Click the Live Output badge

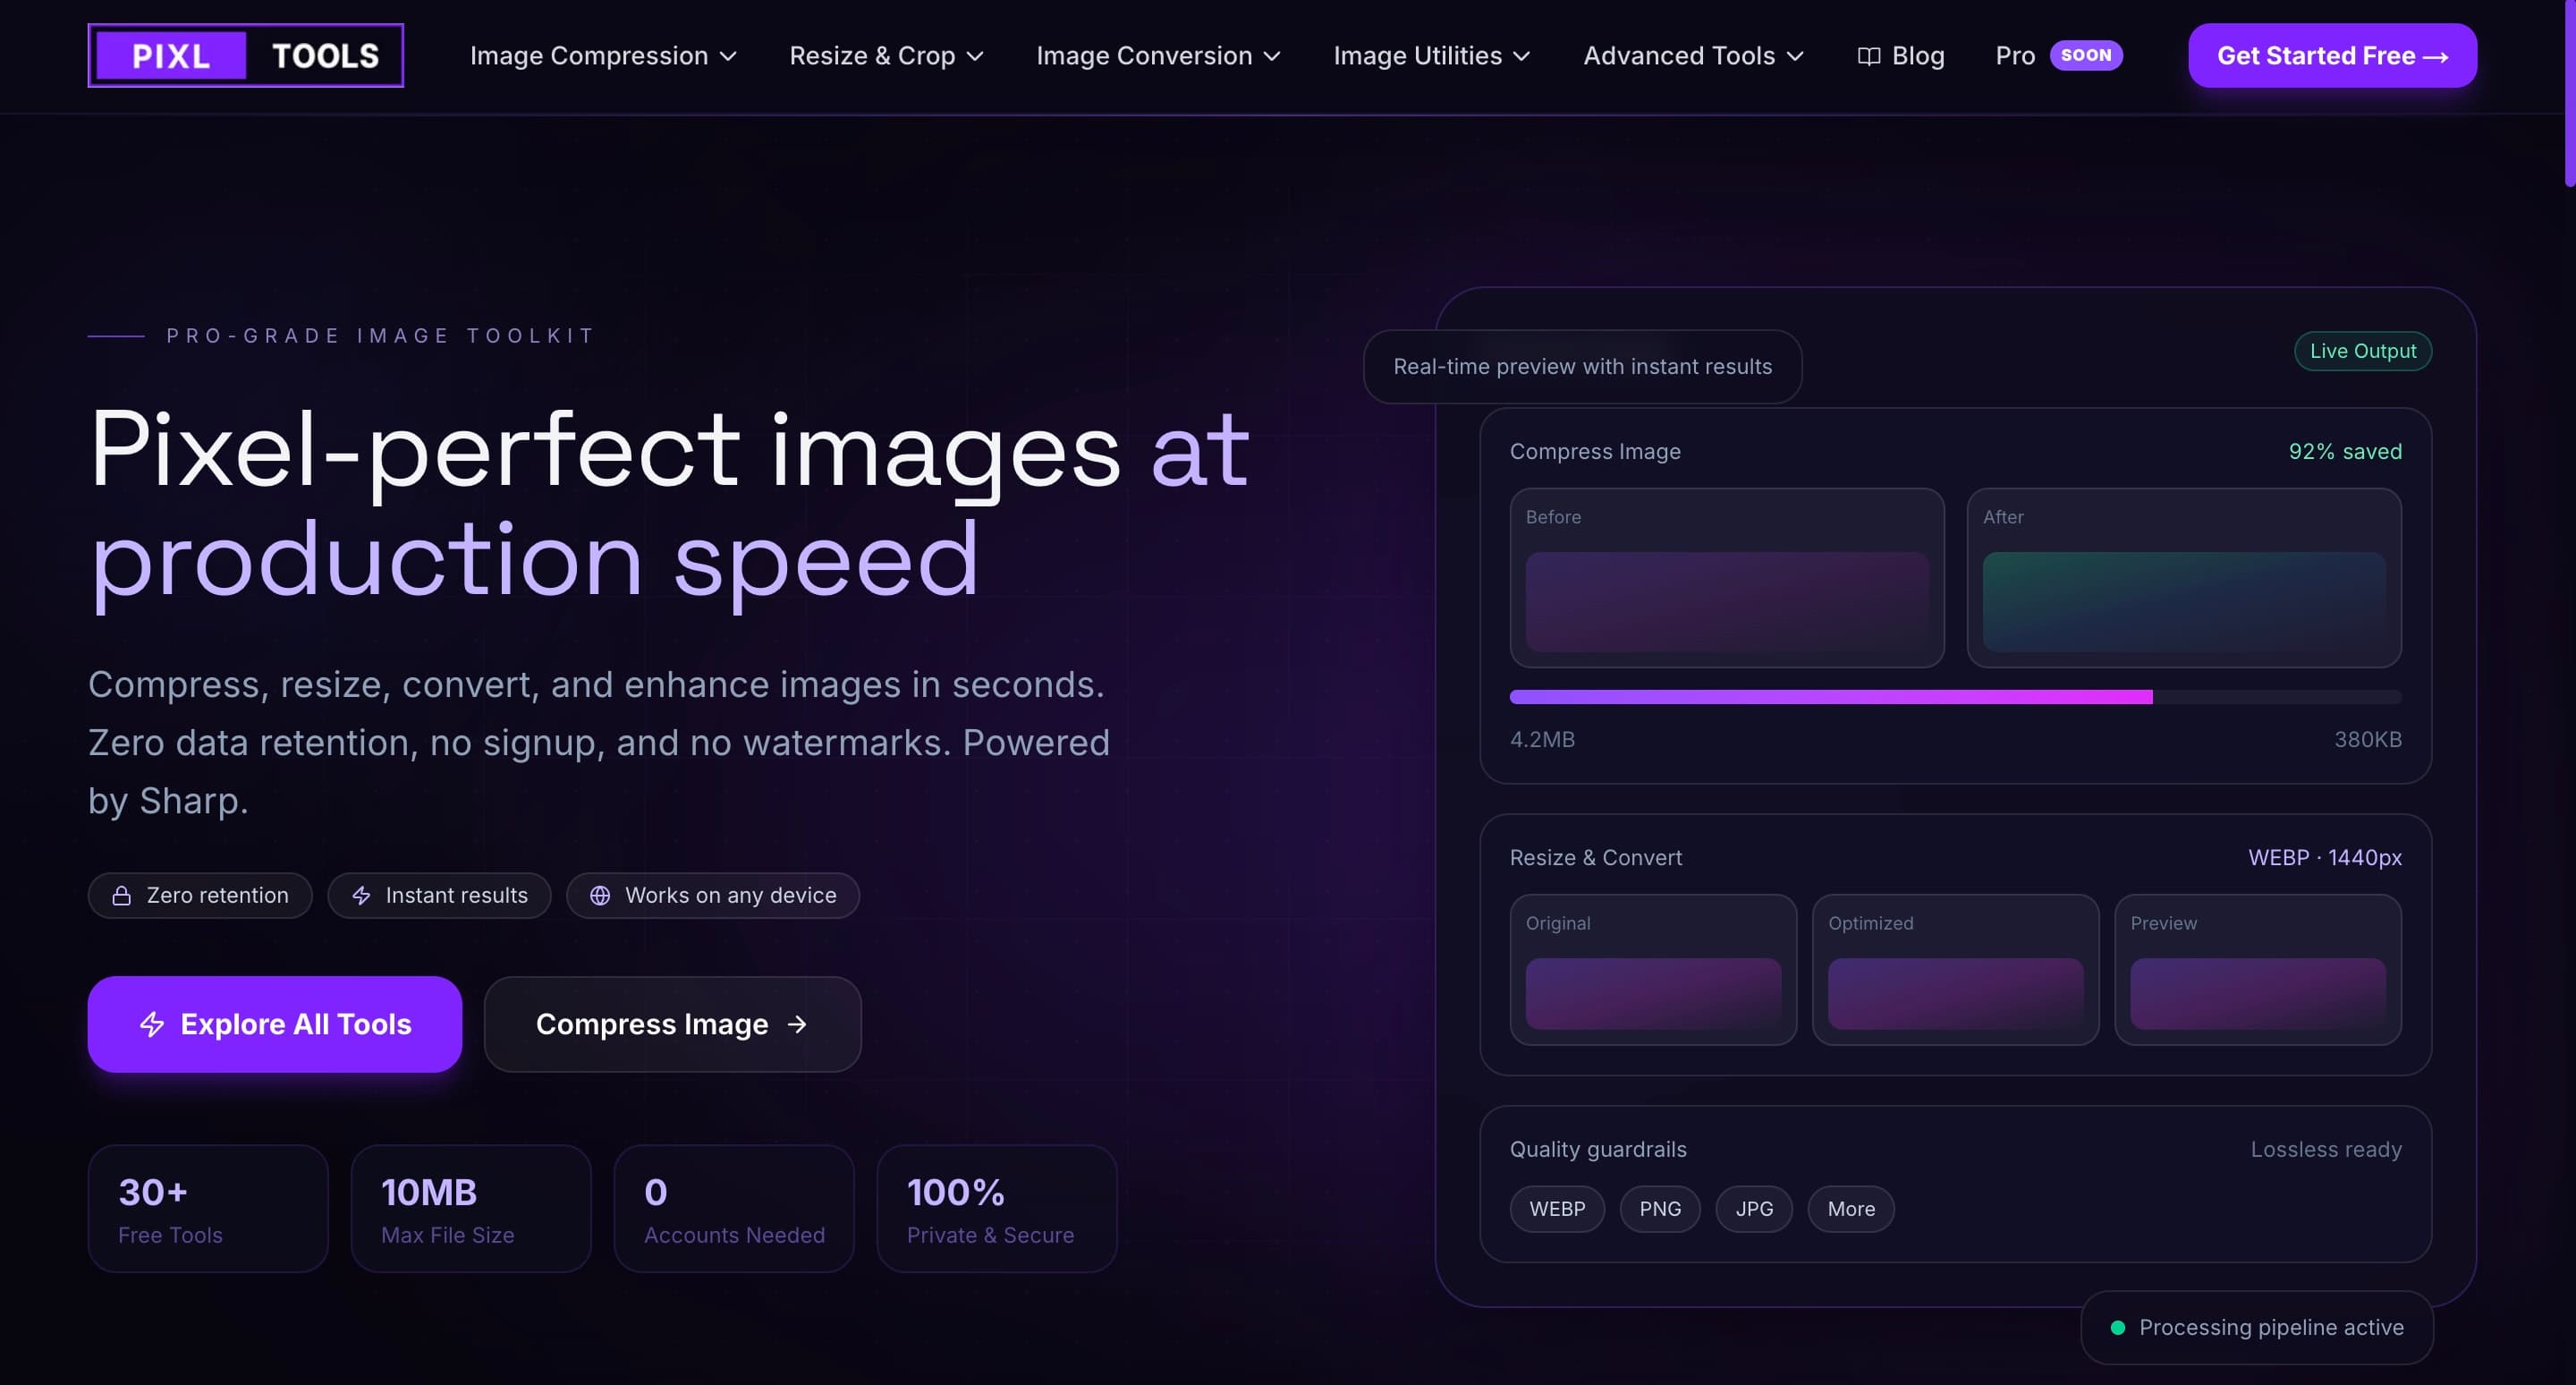coord(2363,351)
